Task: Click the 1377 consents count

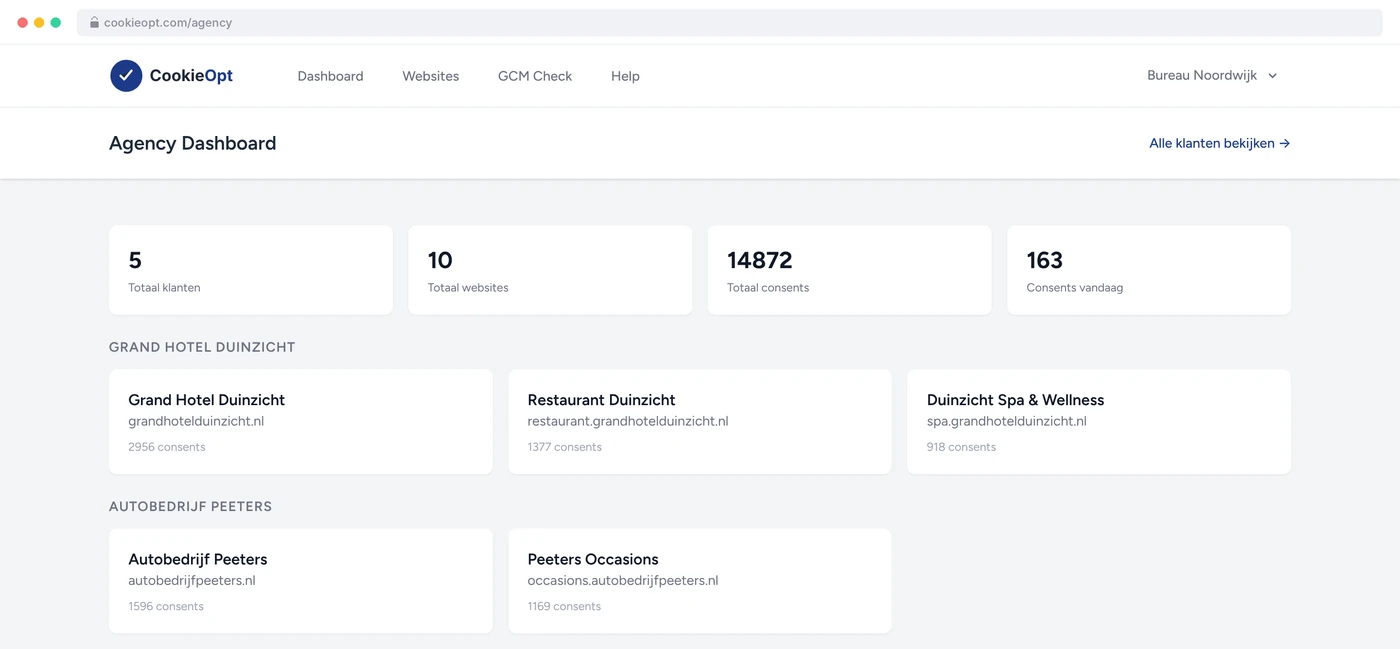Action: (x=565, y=447)
